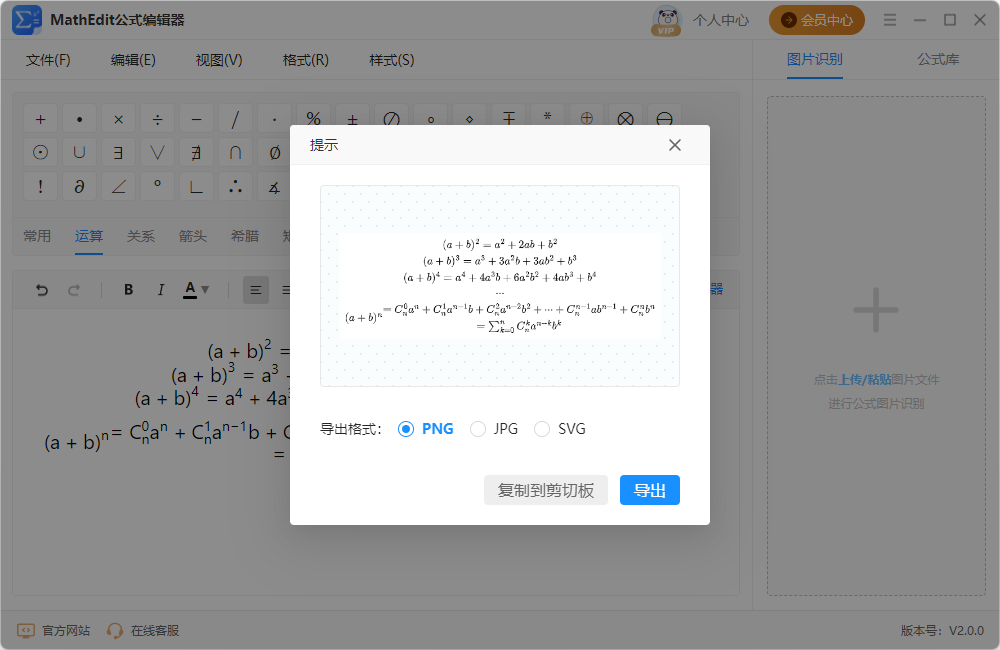1000x650 pixels.
Task: Insert the bullet dot symbol
Action: [79, 119]
